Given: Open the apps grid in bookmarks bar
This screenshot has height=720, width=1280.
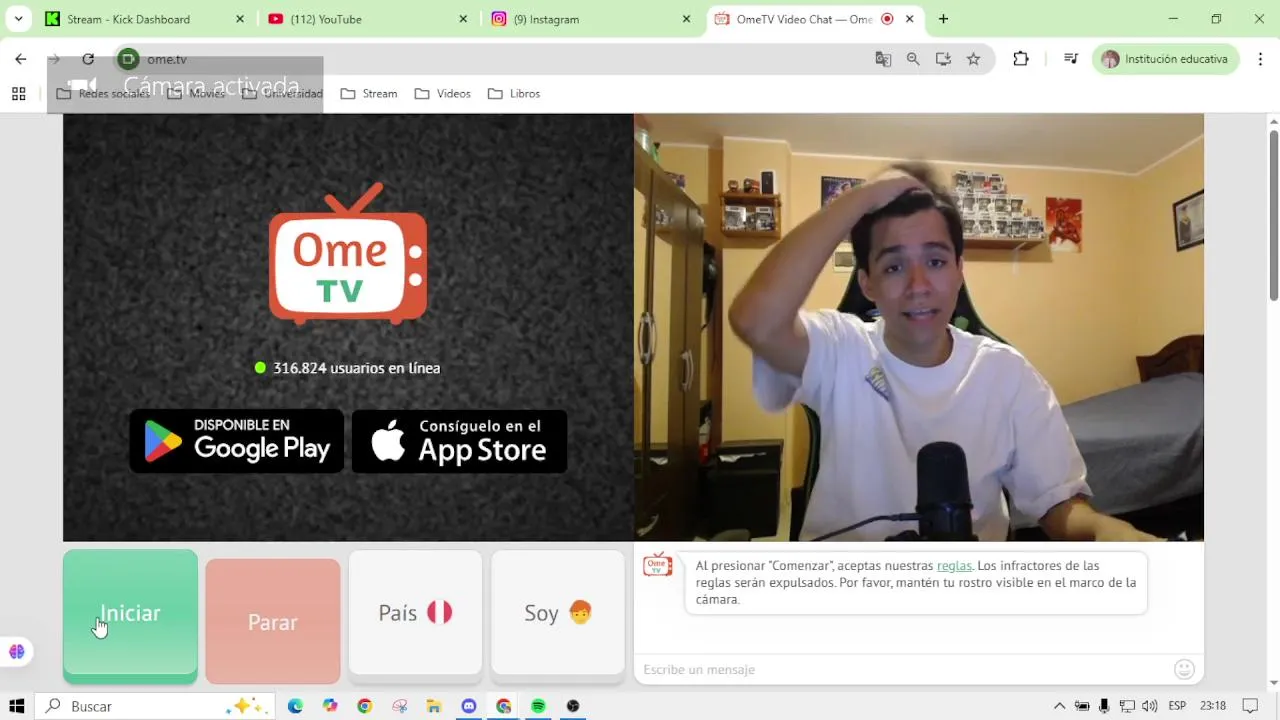Looking at the screenshot, I should tap(18, 94).
